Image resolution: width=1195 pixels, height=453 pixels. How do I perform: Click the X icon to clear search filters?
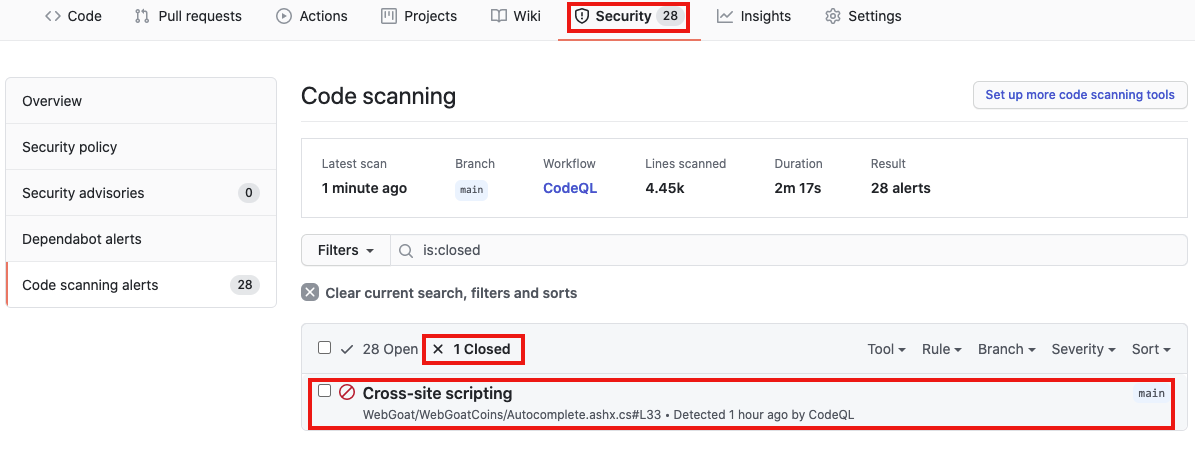[310, 293]
